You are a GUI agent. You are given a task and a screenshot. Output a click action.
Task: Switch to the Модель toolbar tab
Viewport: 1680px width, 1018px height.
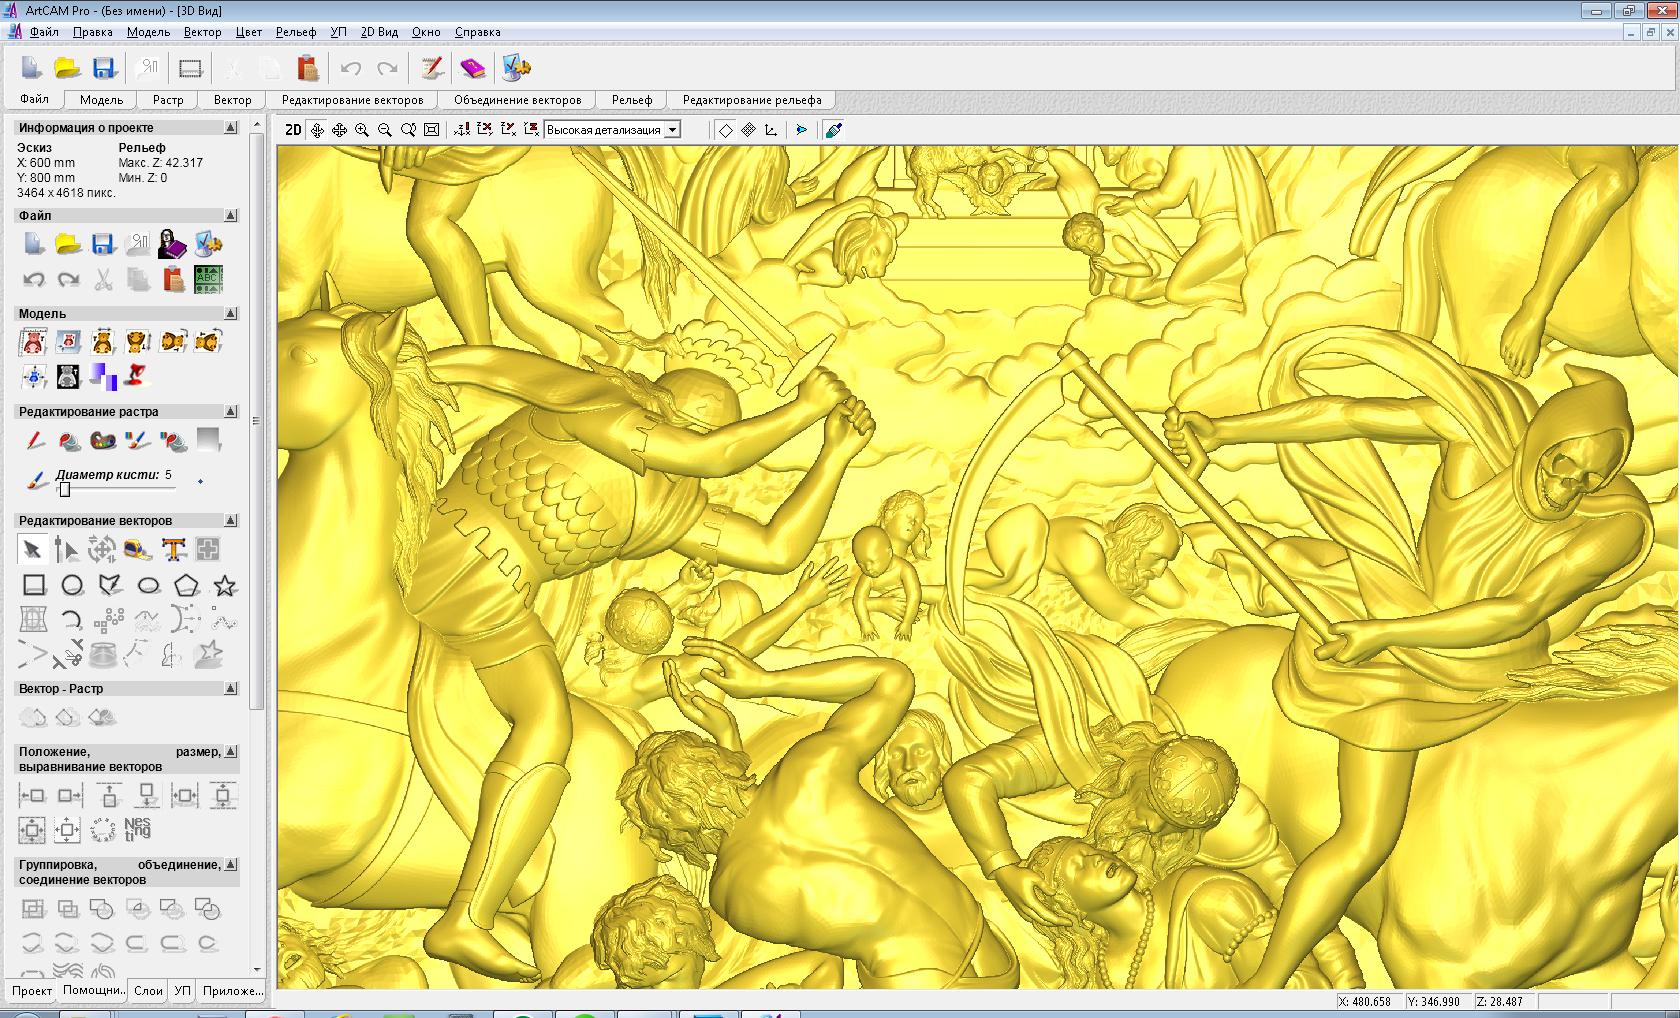[102, 100]
